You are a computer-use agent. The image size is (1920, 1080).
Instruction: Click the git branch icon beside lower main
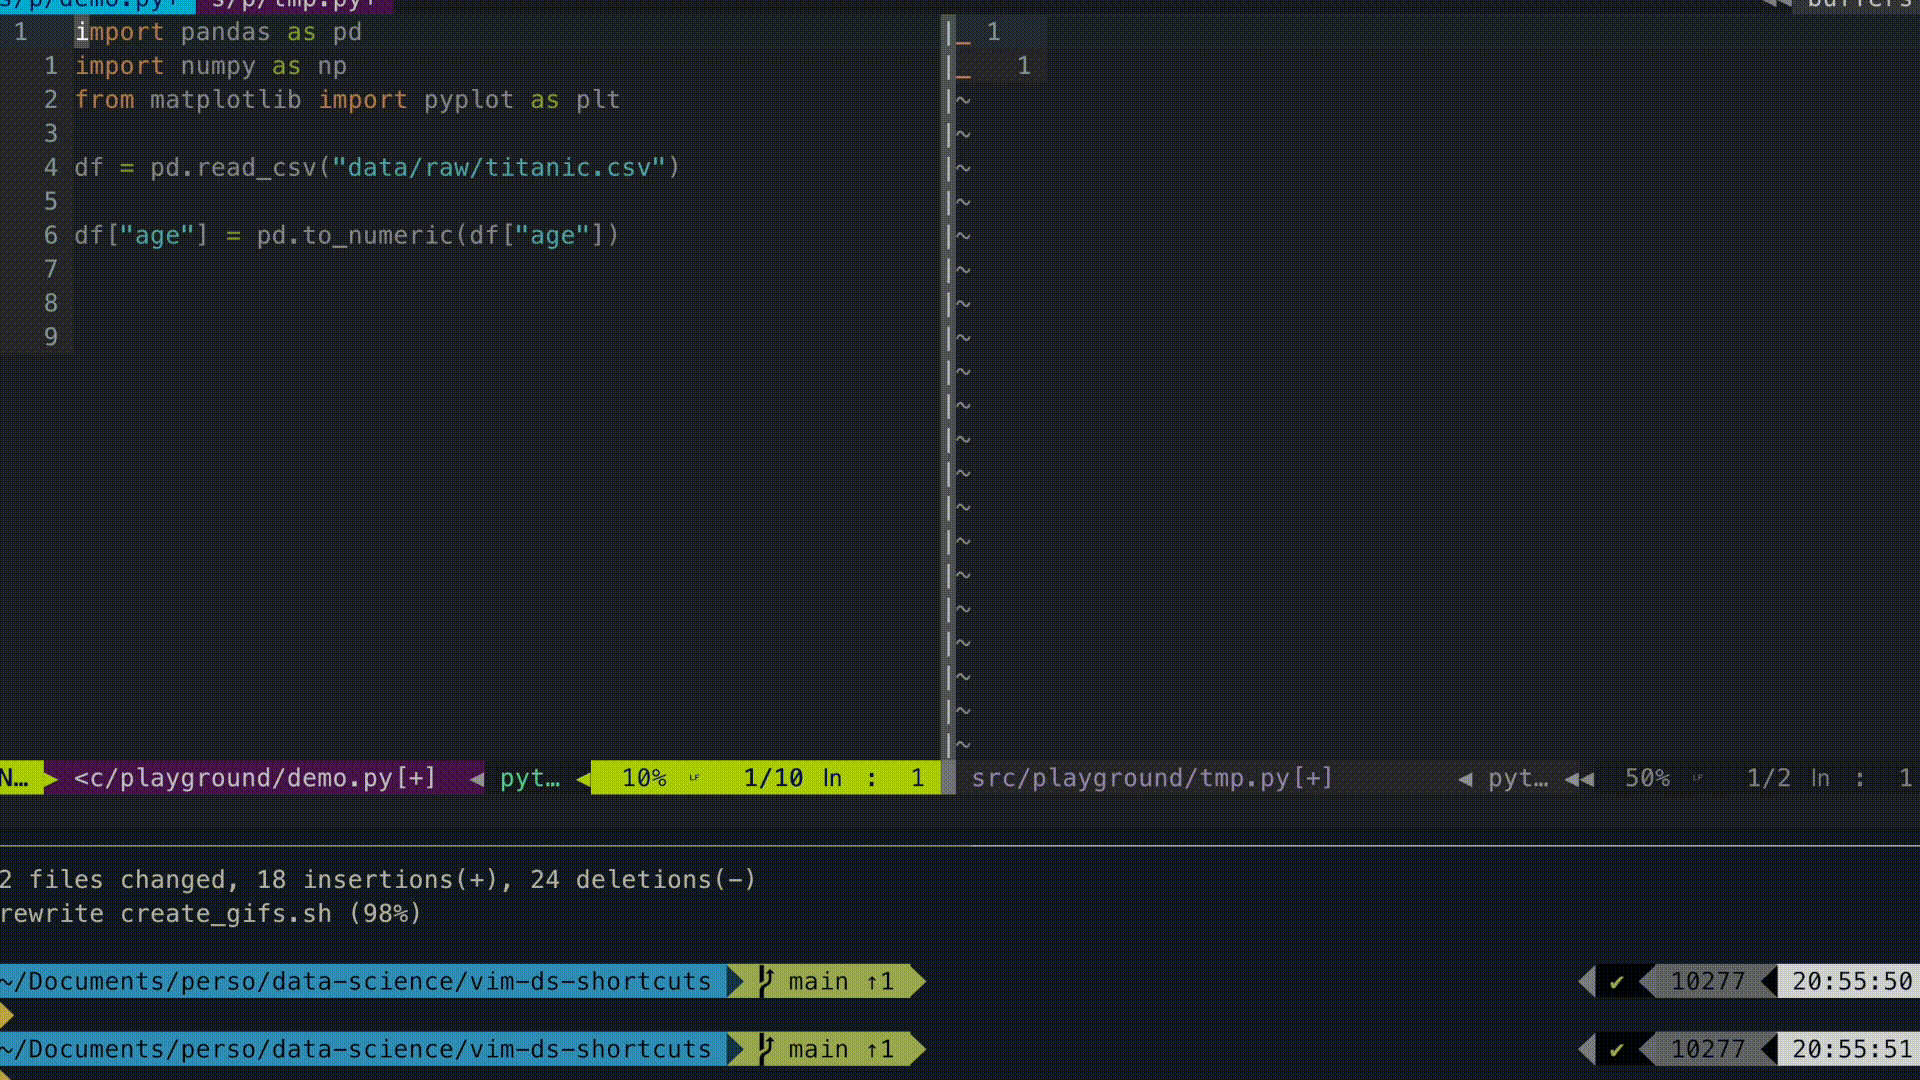(x=766, y=1048)
